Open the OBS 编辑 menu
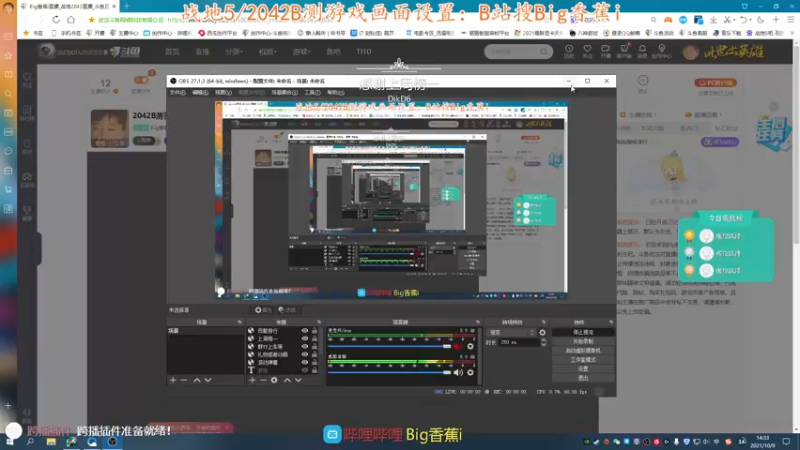Screen dimensions: 800x450 click(200, 93)
